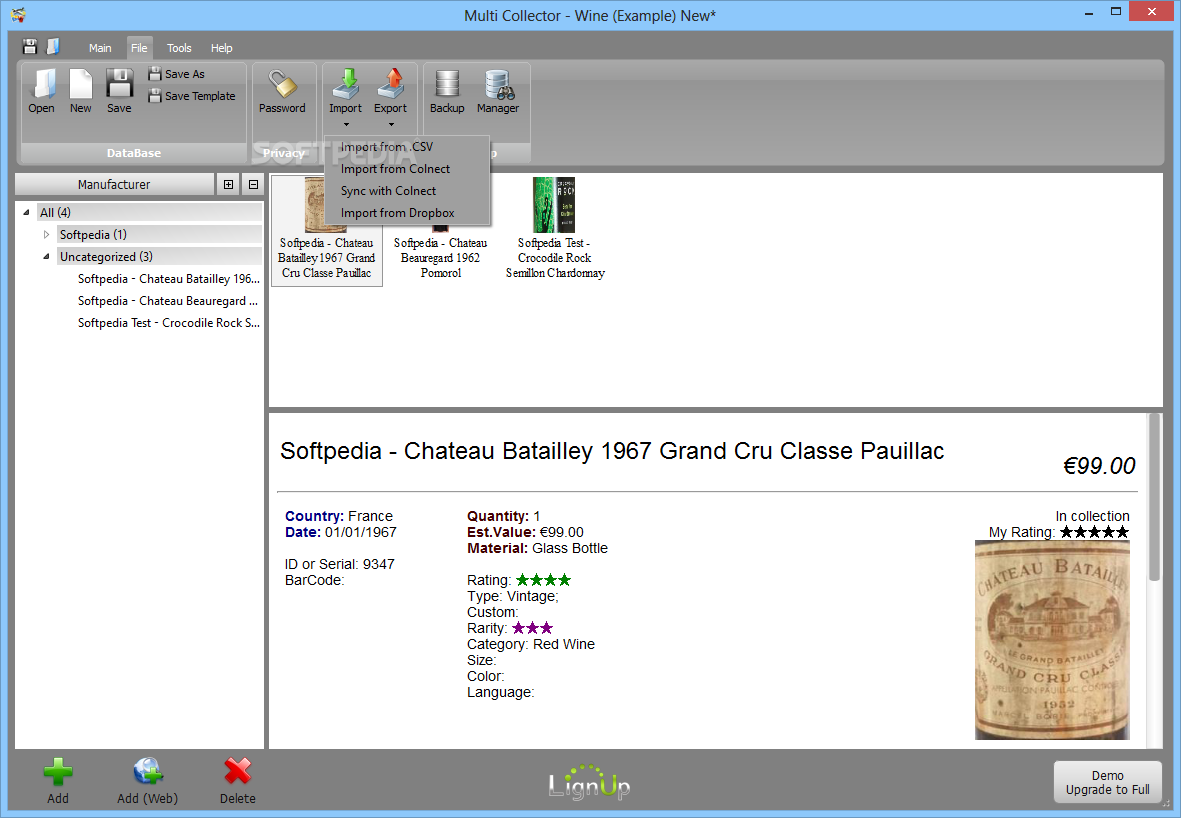Click ID or Serial: 9347 text
1181x818 pixels.
pyautogui.click(x=340, y=564)
